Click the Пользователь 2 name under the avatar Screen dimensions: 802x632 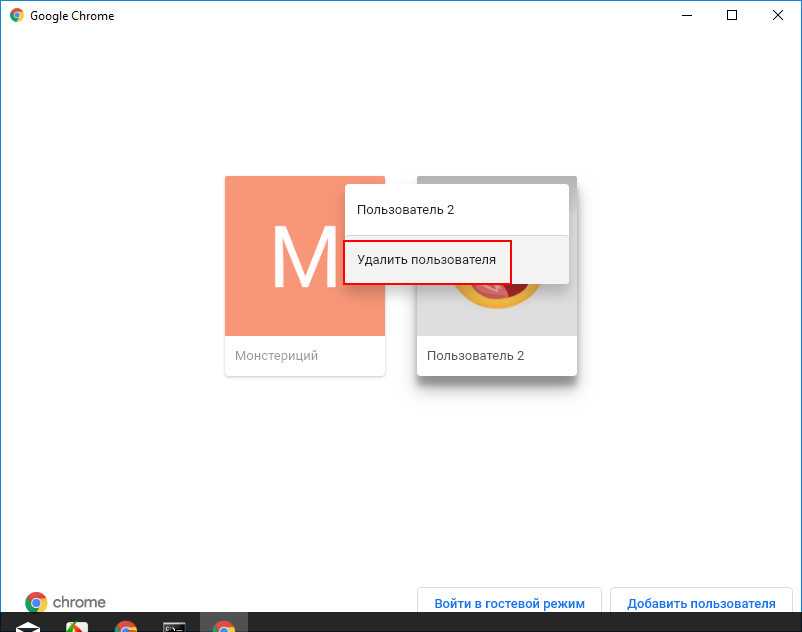pyautogui.click(x=475, y=356)
